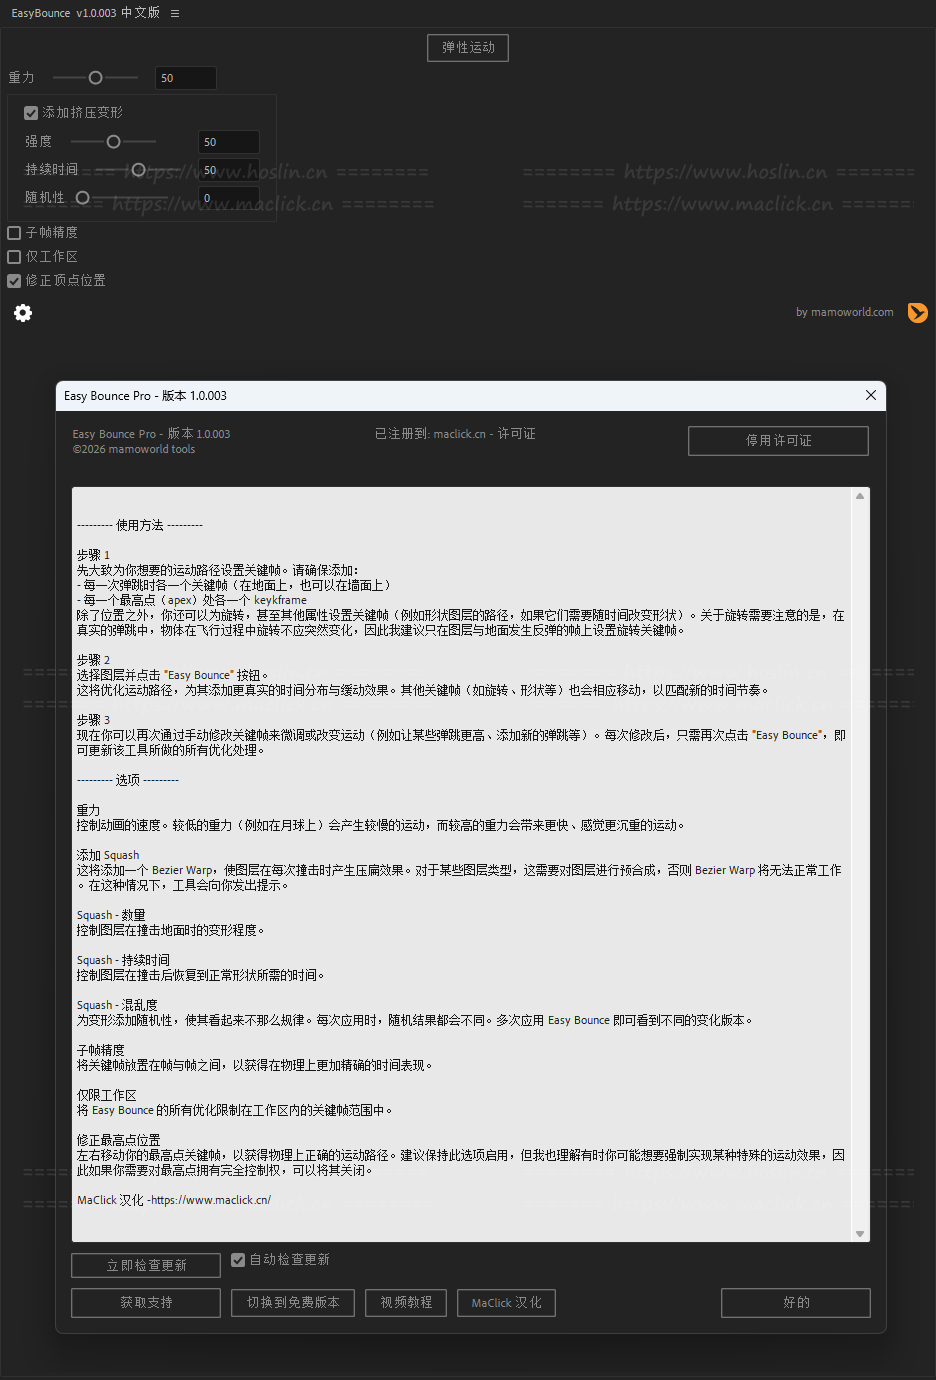Click 切换到免费版本 button

pyautogui.click(x=293, y=1303)
